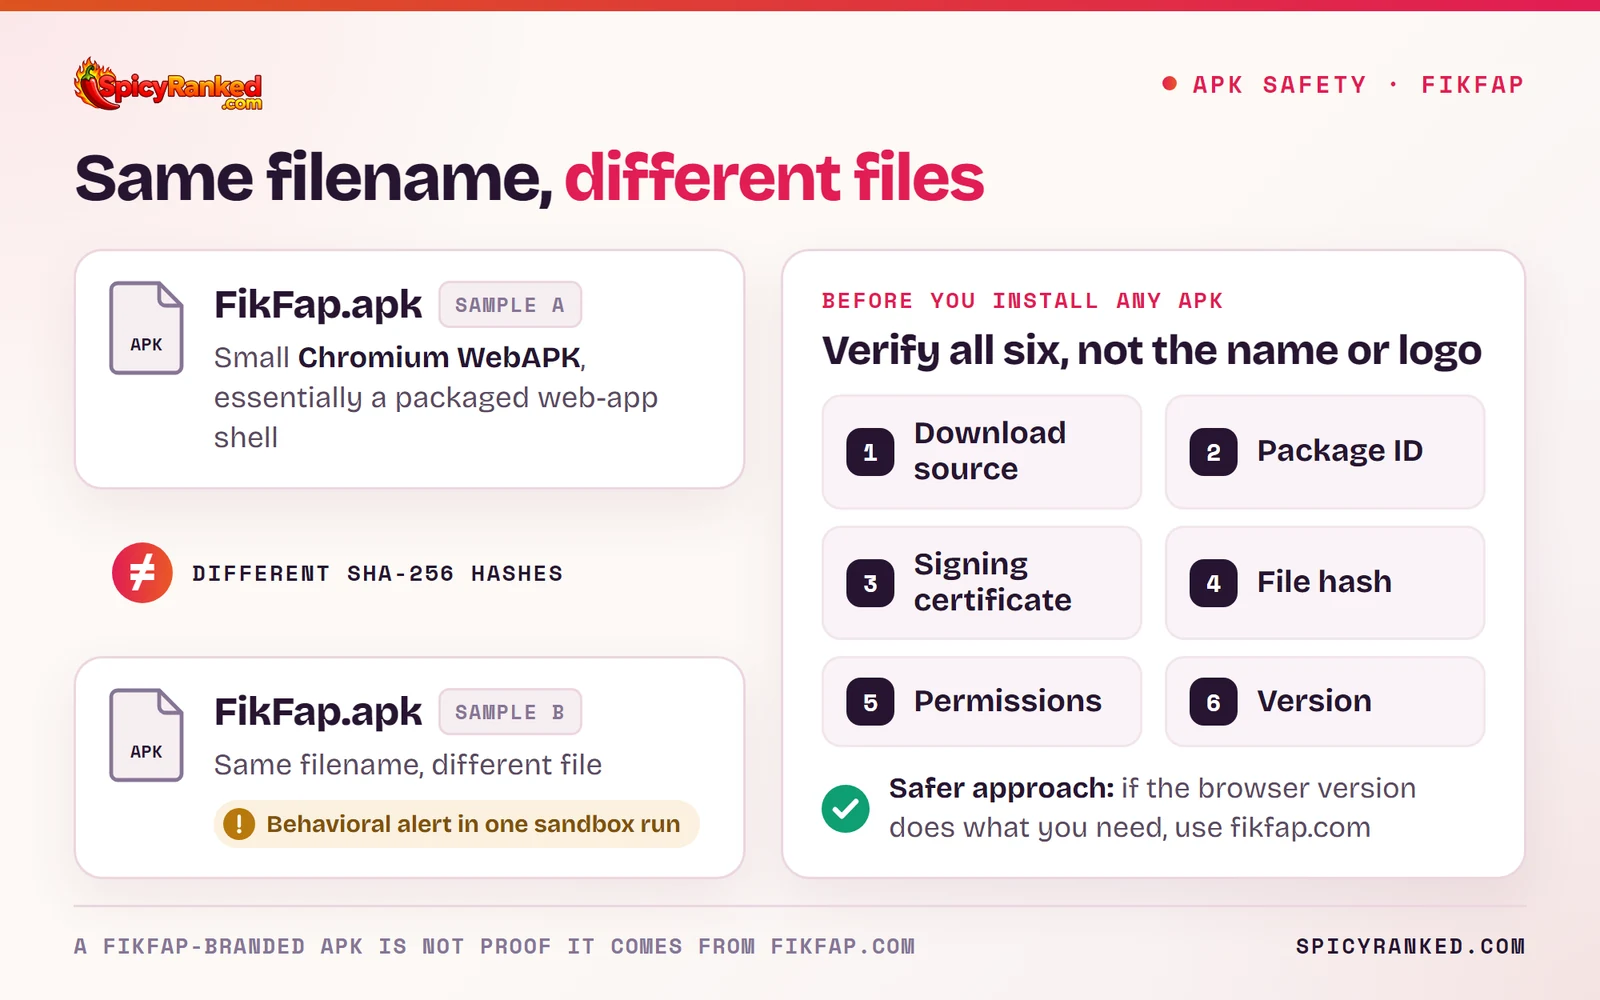Click the red not-equal hash icon
This screenshot has width=1600, height=1000.
point(142,573)
